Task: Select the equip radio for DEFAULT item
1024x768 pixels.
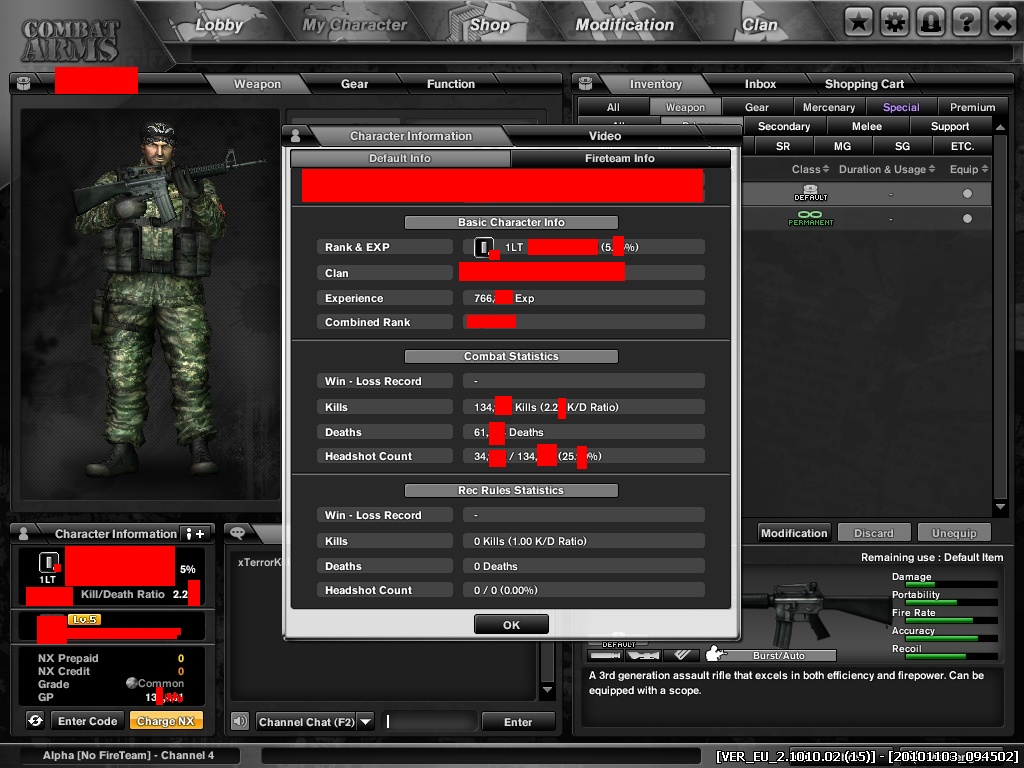Action: (967, 193)
